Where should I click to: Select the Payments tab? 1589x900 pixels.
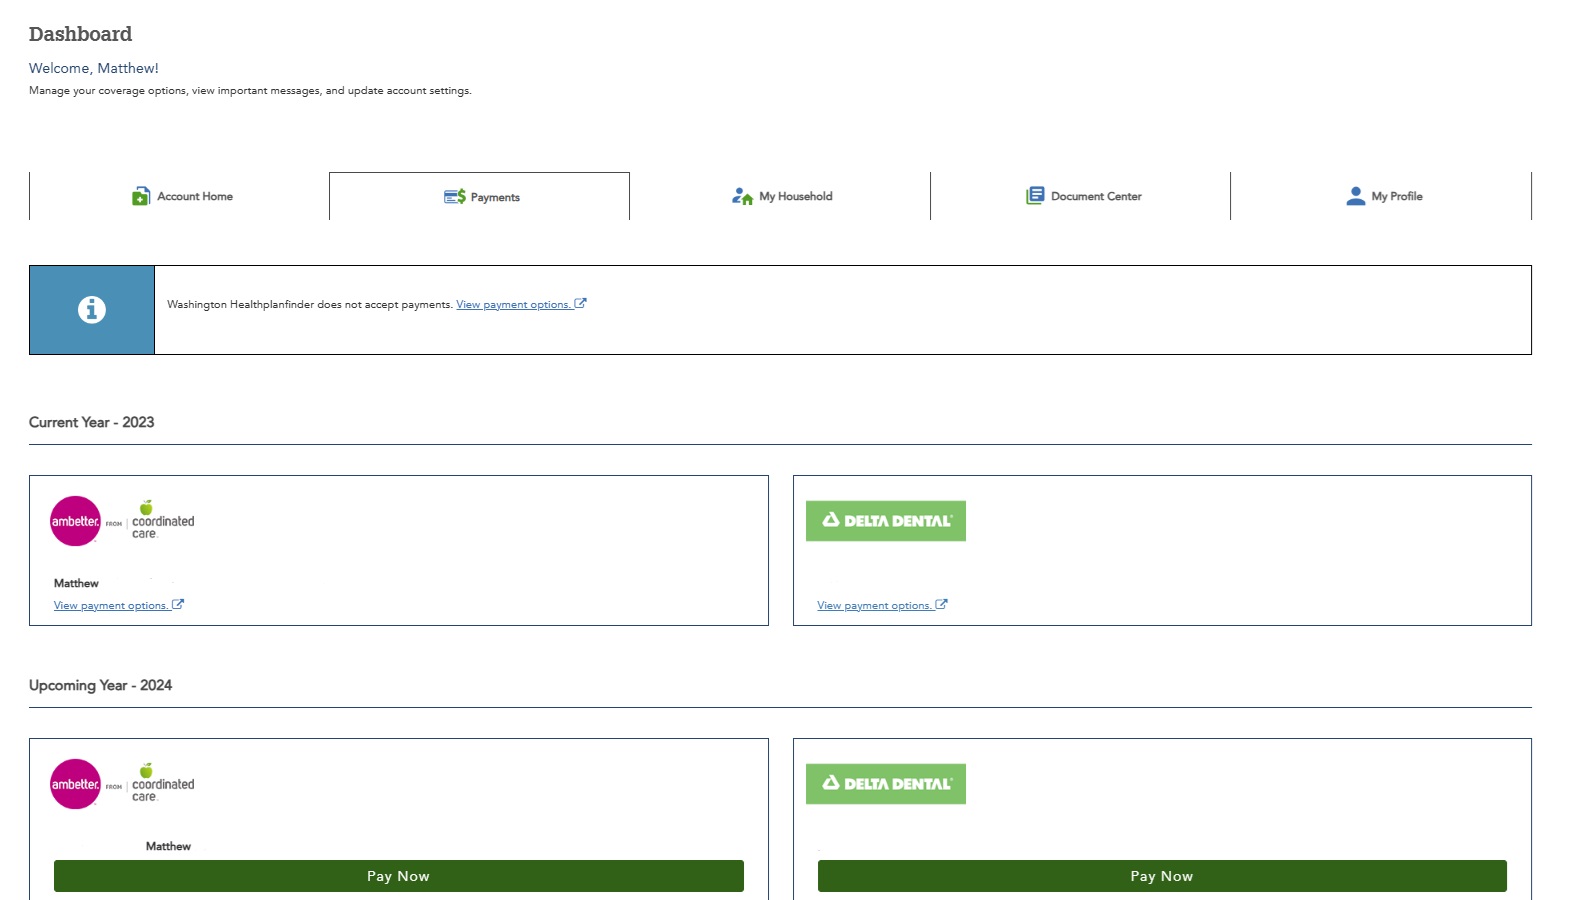click(x=480, y=196)
